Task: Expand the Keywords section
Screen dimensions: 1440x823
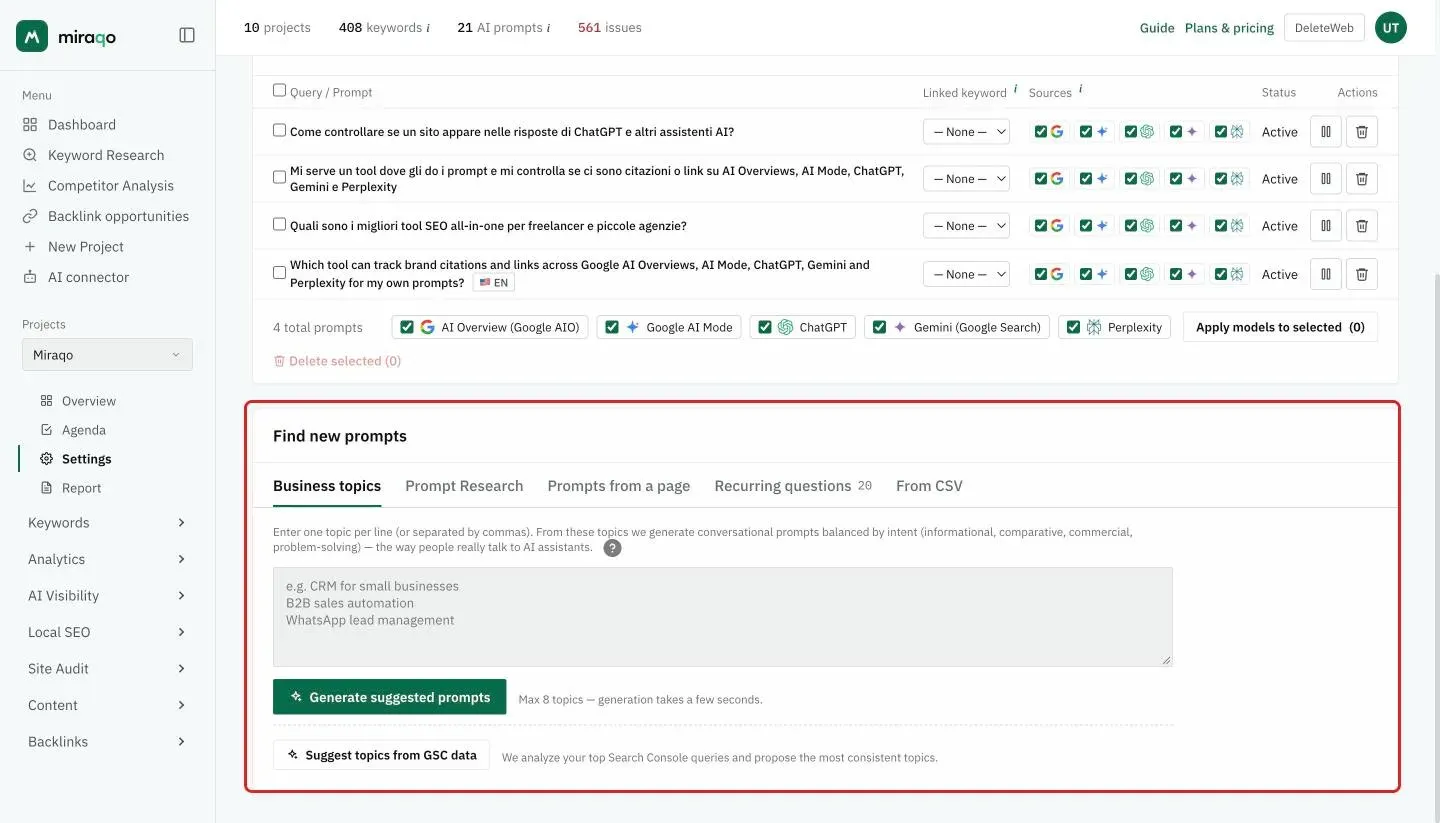Action: click(x=107, y=523)
